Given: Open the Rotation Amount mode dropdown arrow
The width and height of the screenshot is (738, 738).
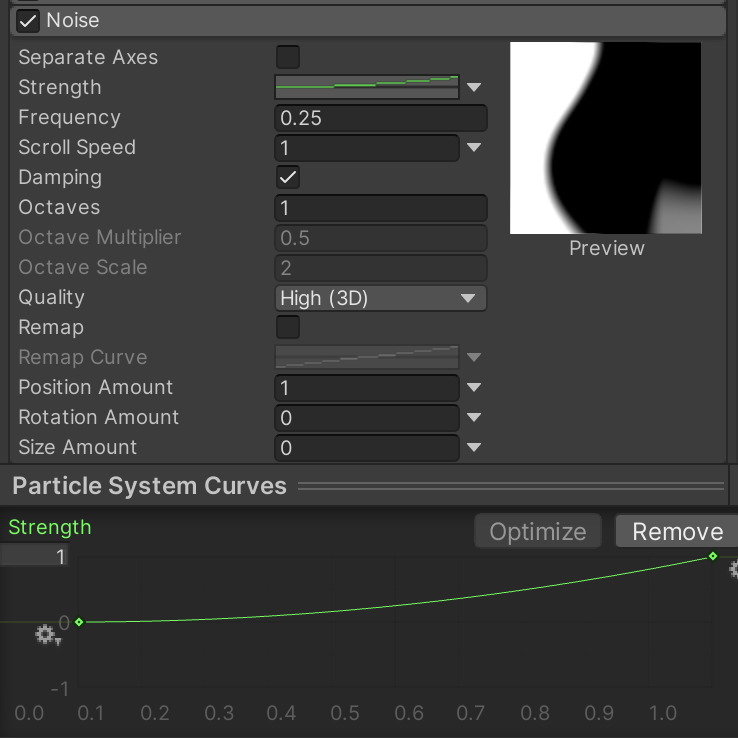Looking at the screenshot, I should (474, 418).
